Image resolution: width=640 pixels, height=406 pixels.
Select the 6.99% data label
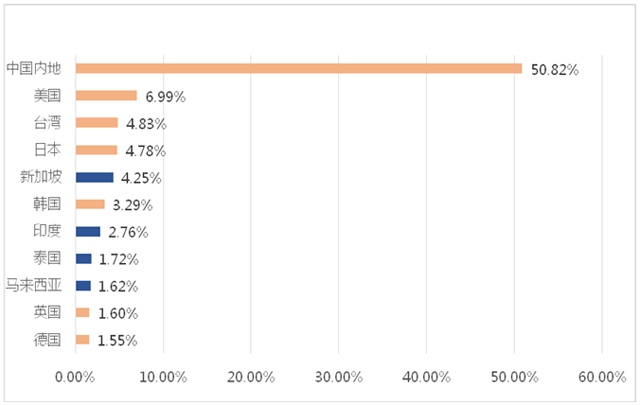(x=164, y=96)
